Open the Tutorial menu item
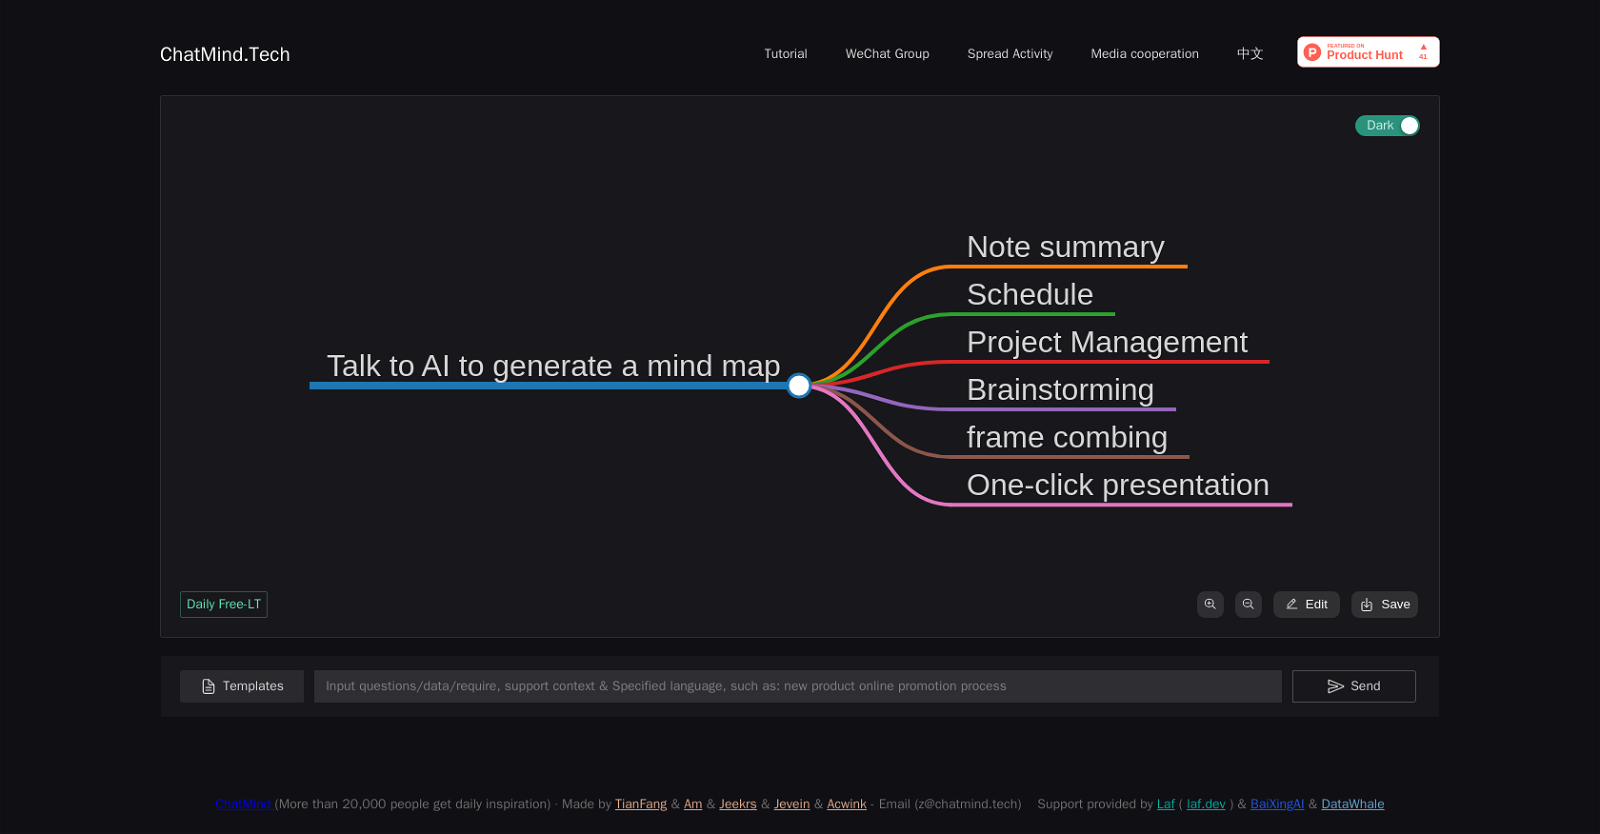This screenshot has height=834, width=1600. click(786, 54)
